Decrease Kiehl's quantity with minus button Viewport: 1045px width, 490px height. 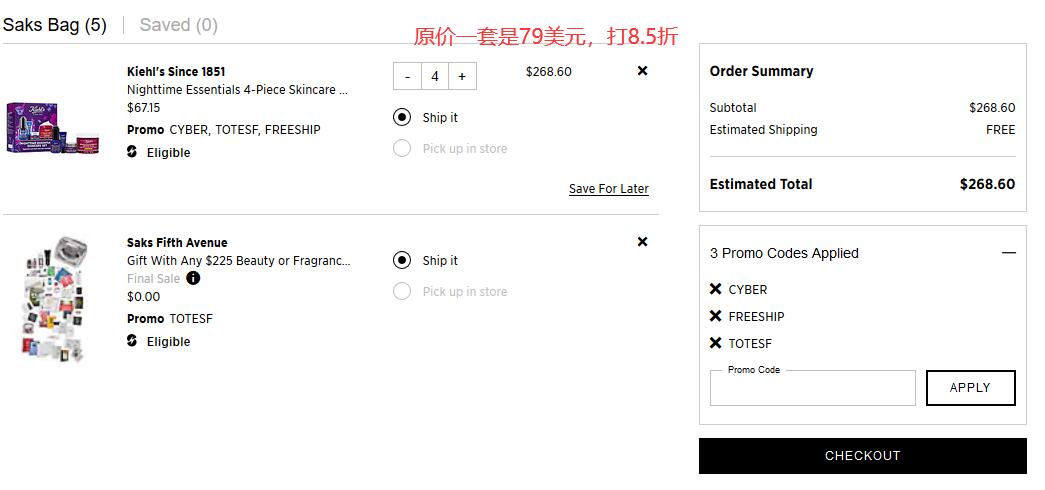(408, 77)
